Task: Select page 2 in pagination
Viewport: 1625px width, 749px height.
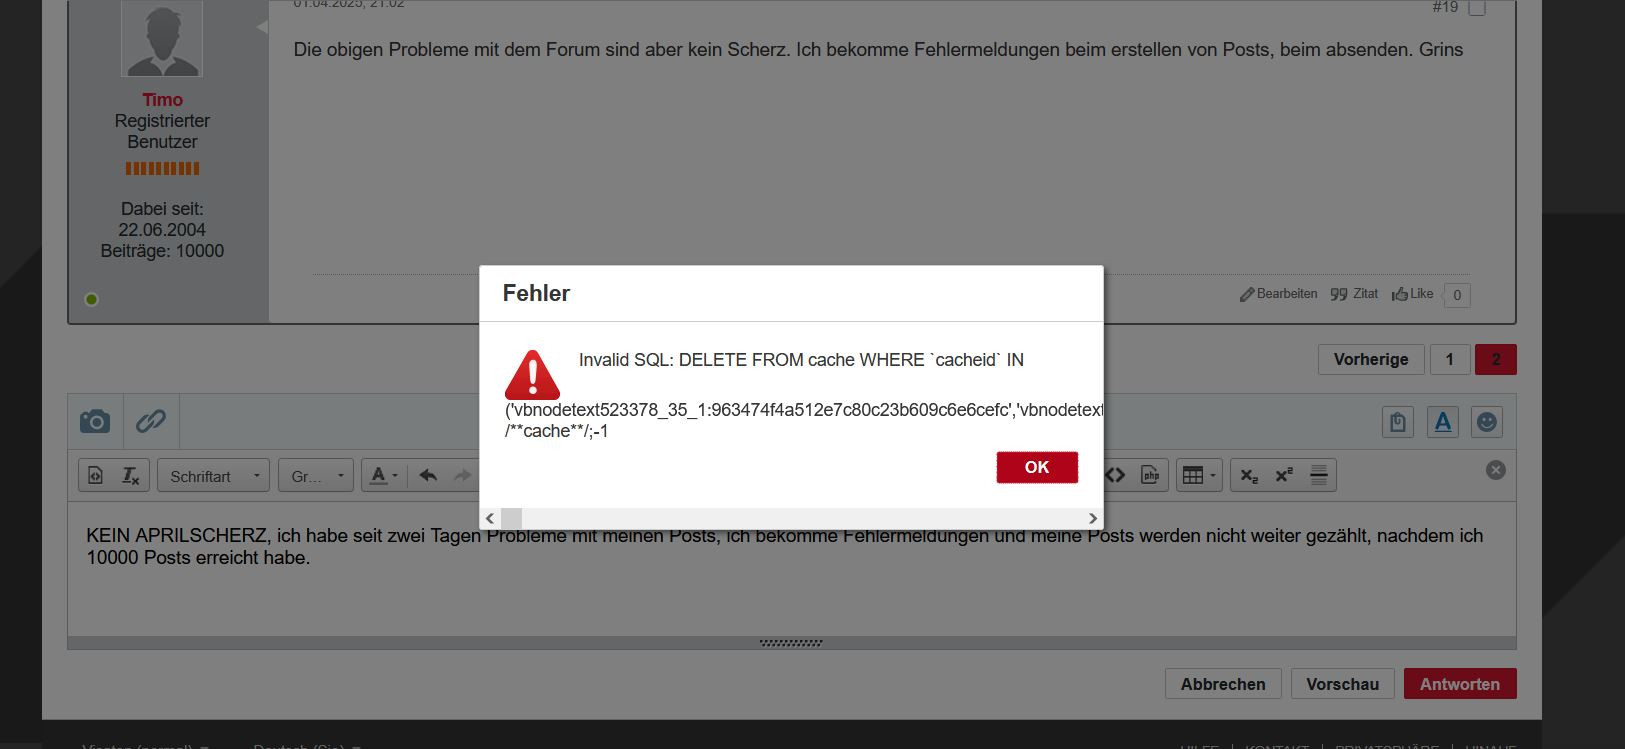Action: (x=1496, y=359)
